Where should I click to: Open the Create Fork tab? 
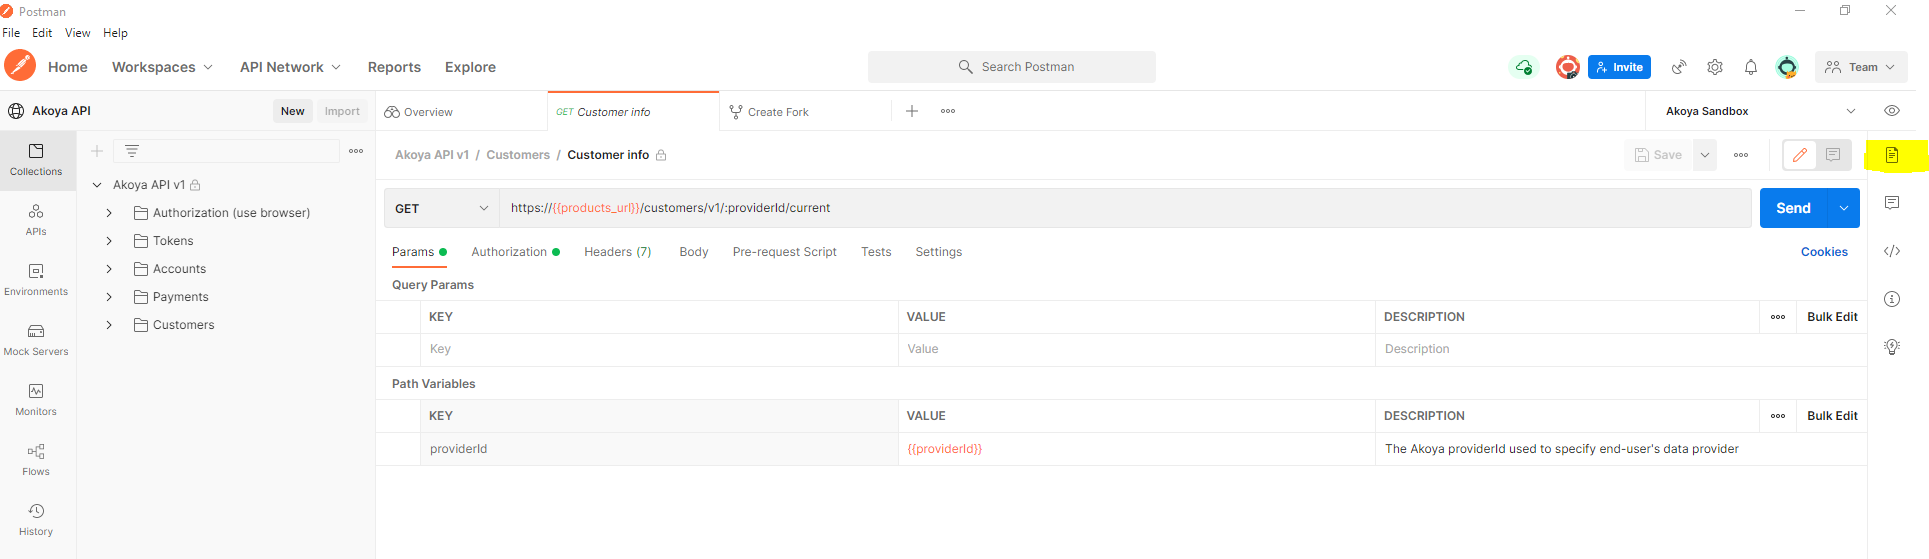778,112
